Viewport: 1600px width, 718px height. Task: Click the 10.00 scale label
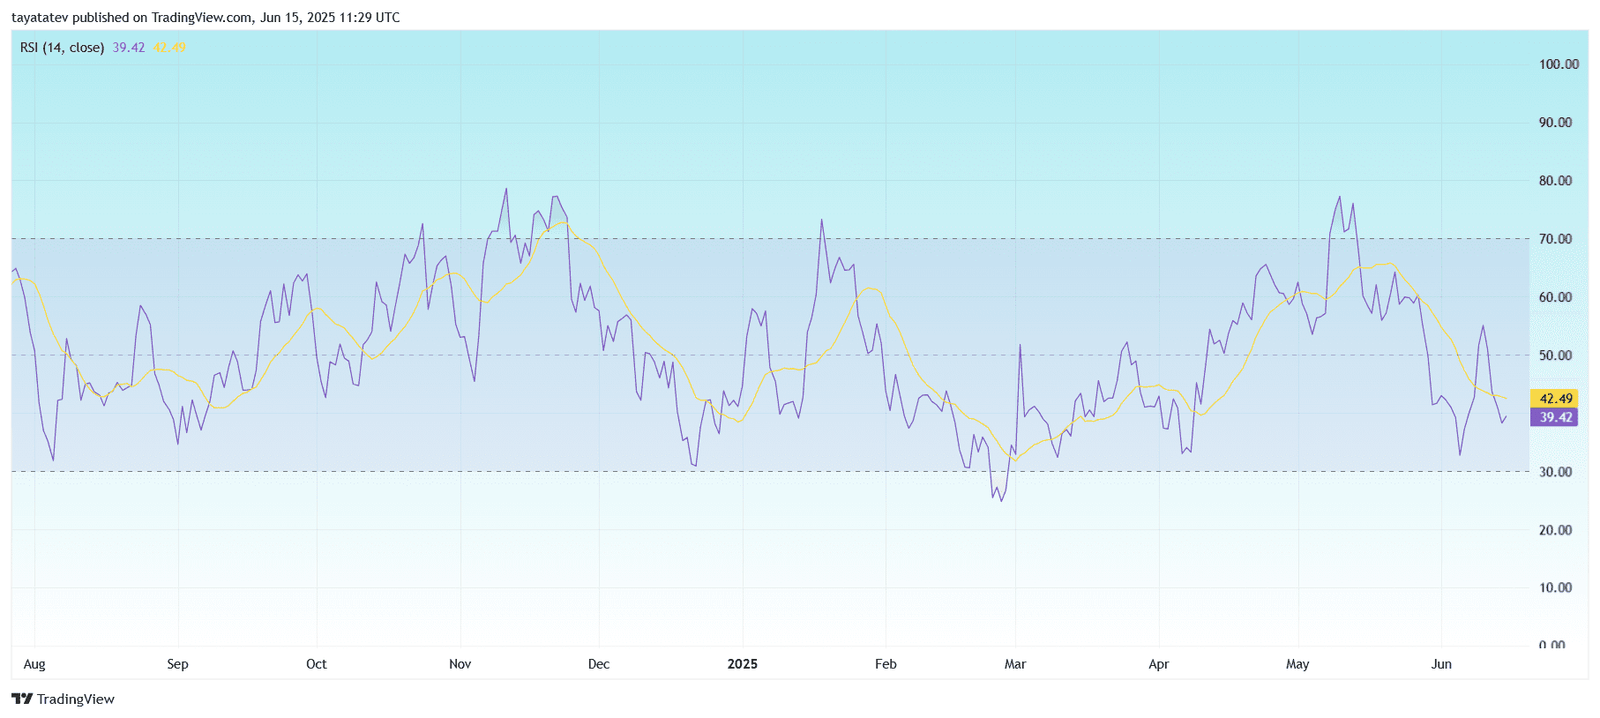pos(1556,587)
